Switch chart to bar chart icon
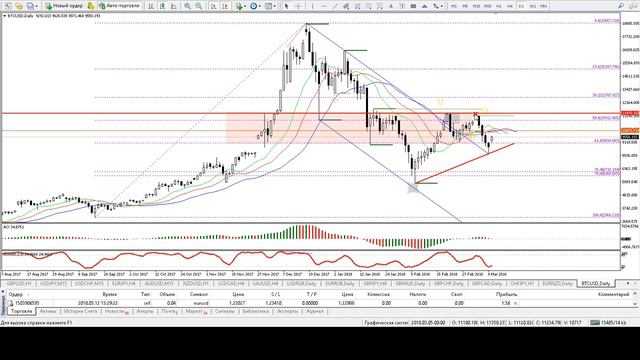 coord(151,6)
